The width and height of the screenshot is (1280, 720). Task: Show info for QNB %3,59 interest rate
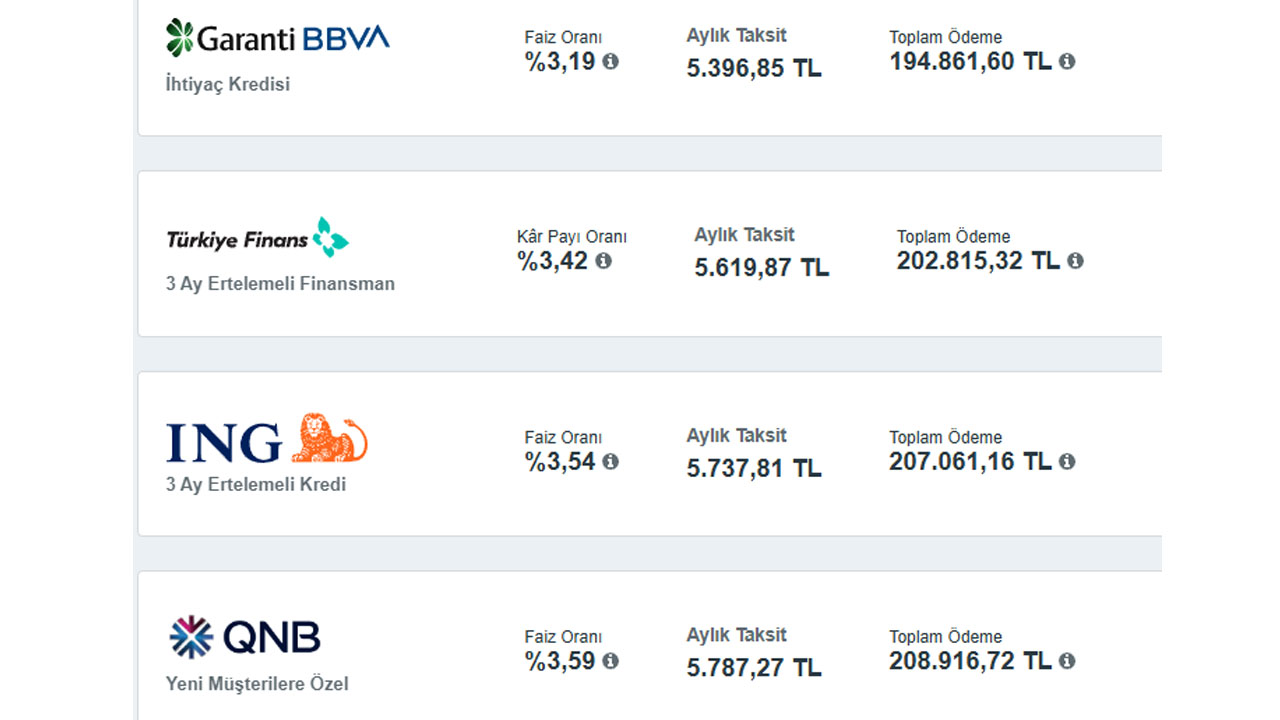coord(610,661)
